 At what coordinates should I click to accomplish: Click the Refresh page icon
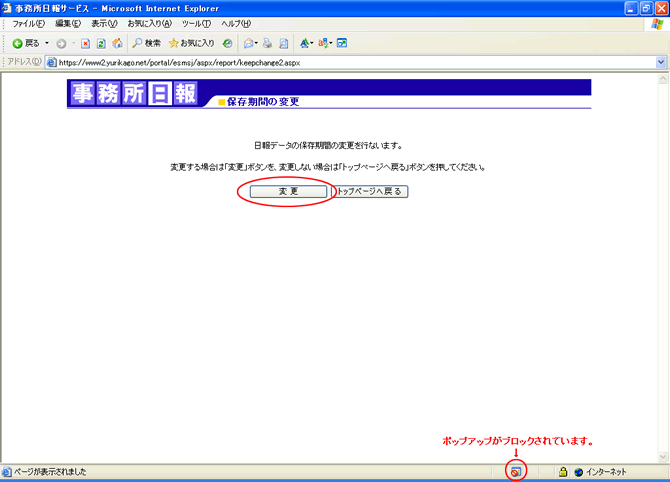(x=101, y=43)
